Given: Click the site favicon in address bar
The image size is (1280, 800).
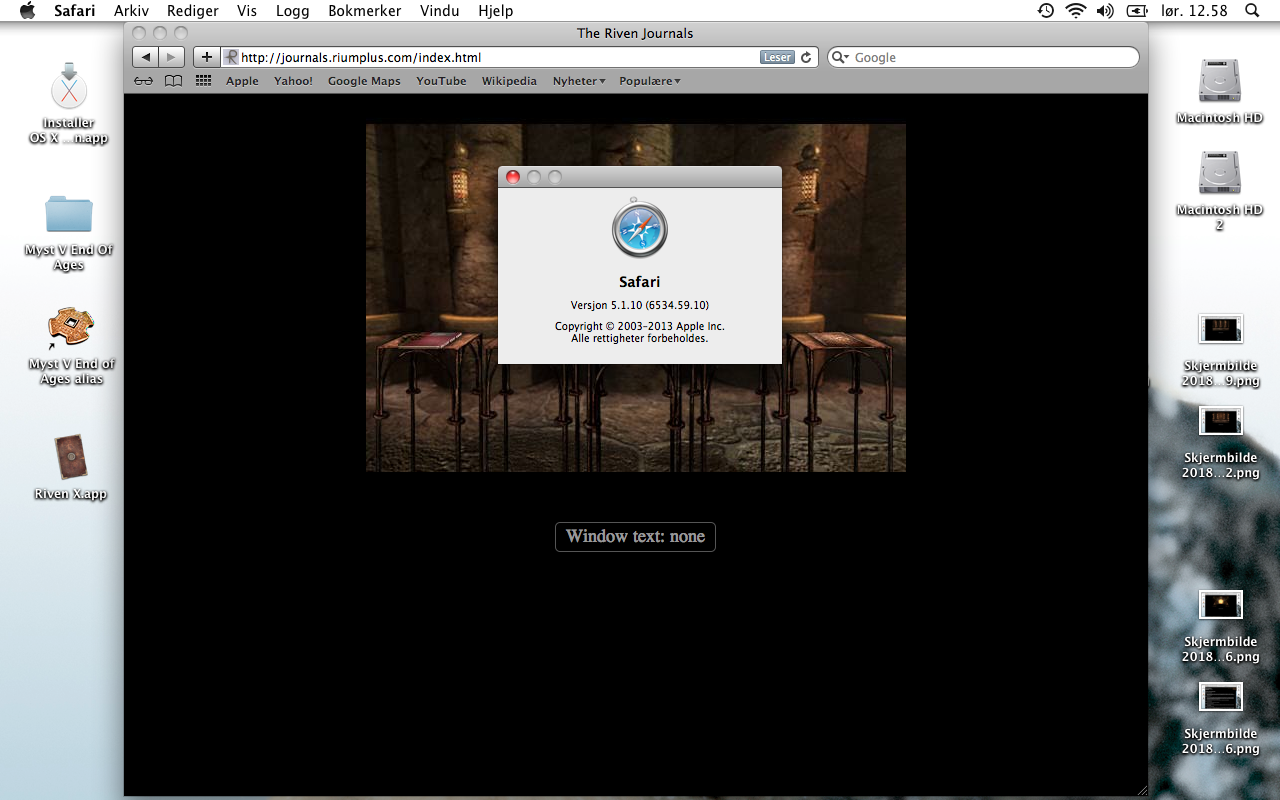Looking at the screenshot, I should click(231, 57).
